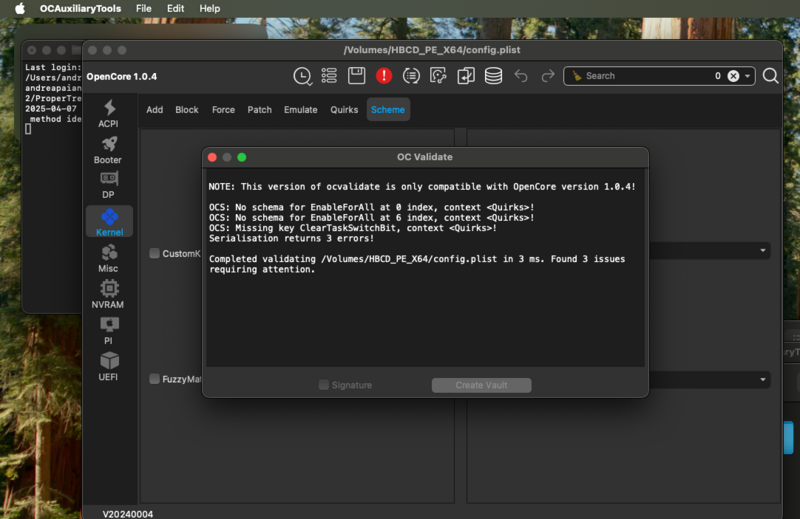Enable the Signature checkbox

(323, 385)
